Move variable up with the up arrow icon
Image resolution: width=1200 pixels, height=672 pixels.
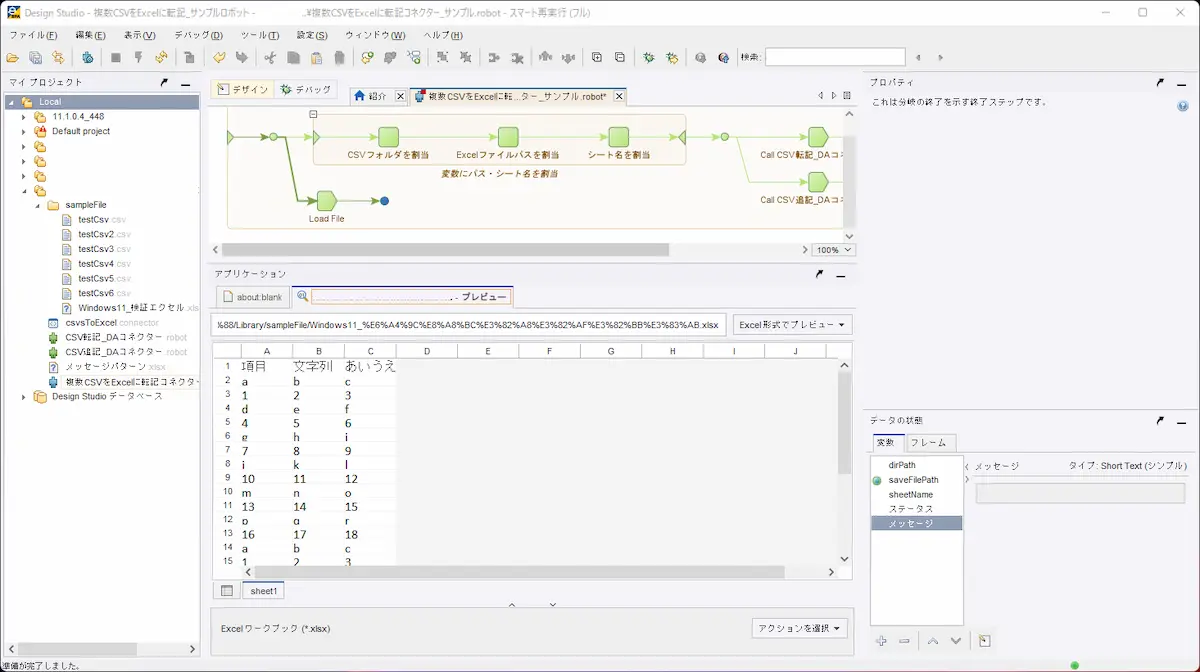point(934,640)
